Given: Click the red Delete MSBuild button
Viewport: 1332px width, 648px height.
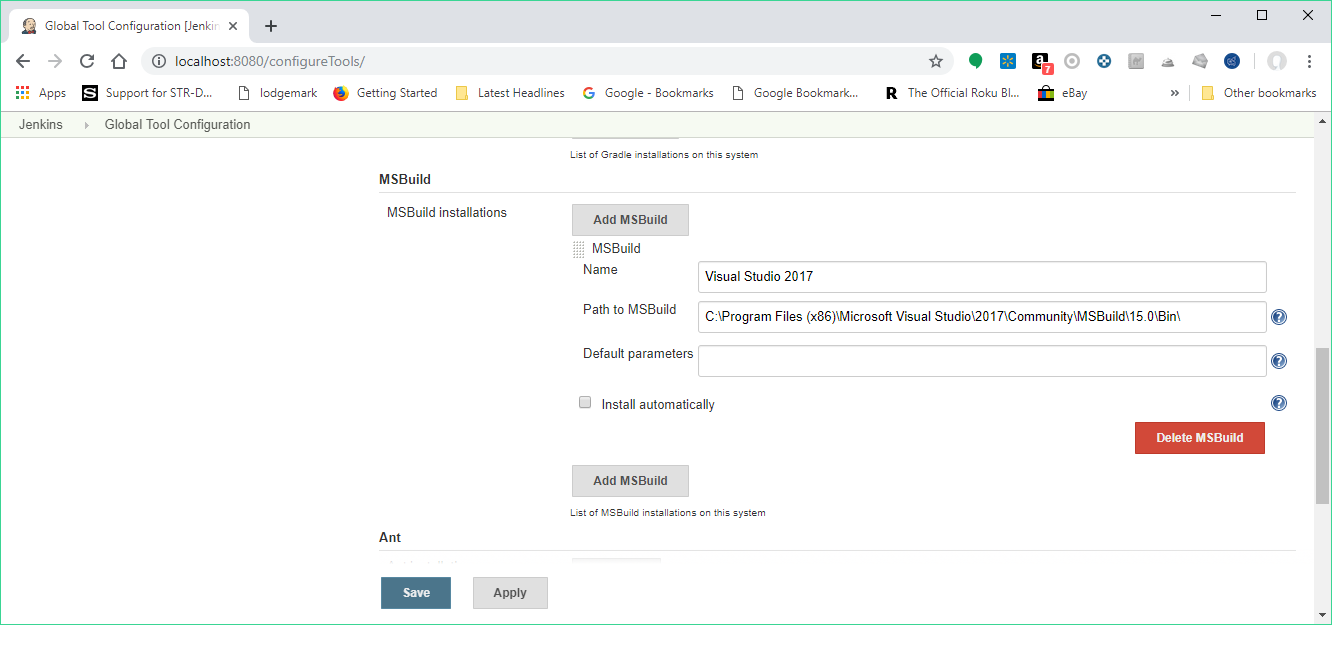Looking at the screenshot, I should tap(1200, 438).
